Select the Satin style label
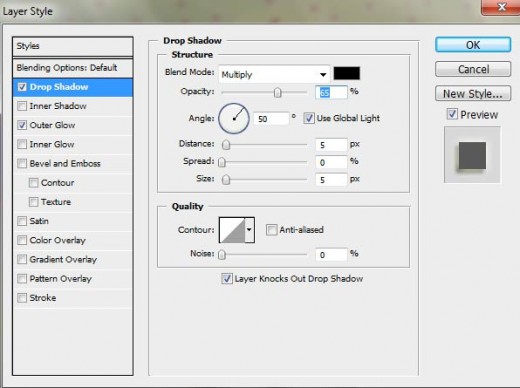Viewport: 520px width, 388px height. pos(39,221)
